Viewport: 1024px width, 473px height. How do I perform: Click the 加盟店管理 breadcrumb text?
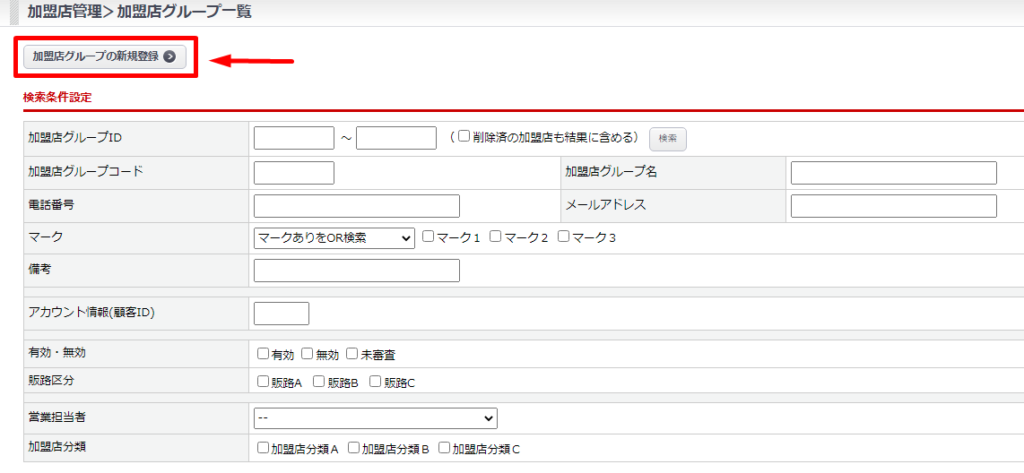pos(65,12)
